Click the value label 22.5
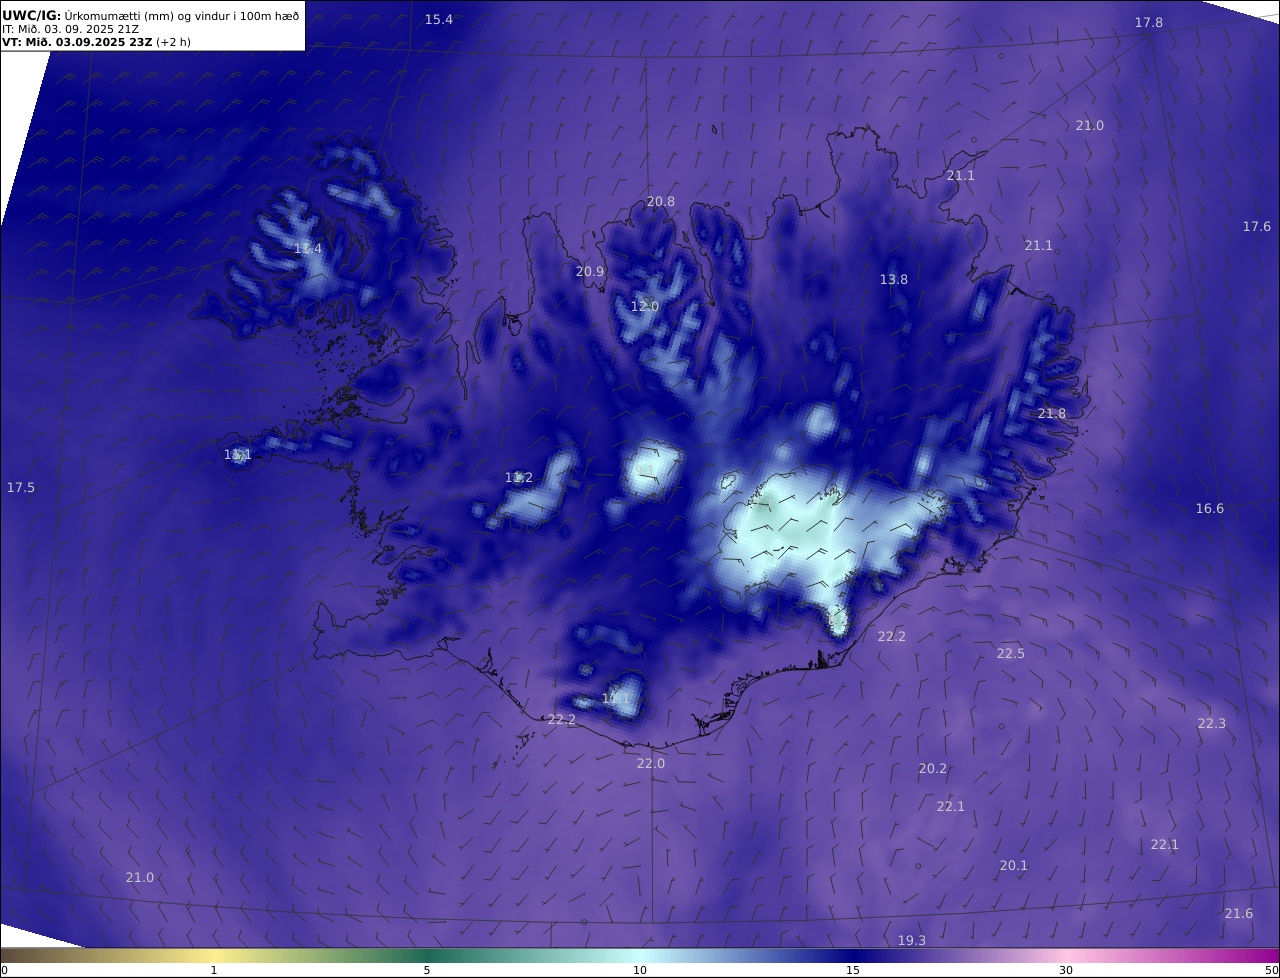1280x978 pixels. click(1011, 654)
